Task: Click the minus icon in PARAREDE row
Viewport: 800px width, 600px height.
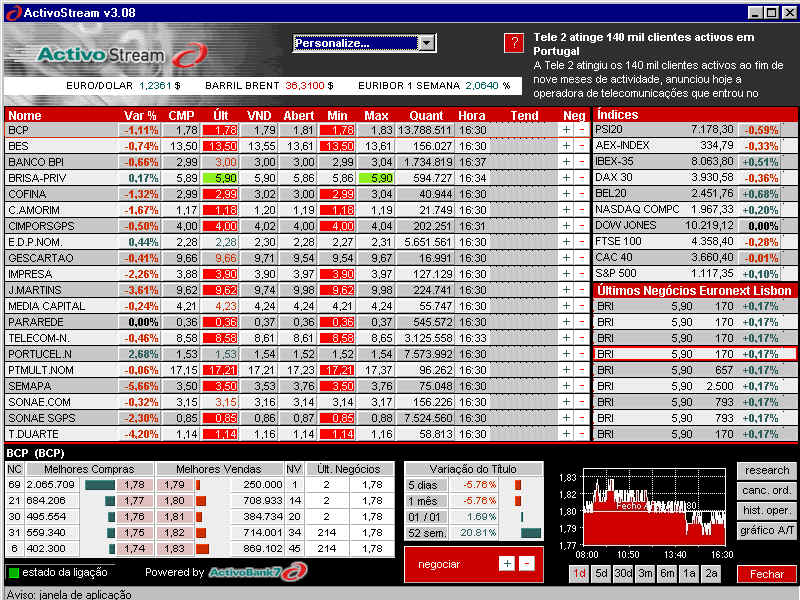Action: pyautogui.click(x=582, y=322)
